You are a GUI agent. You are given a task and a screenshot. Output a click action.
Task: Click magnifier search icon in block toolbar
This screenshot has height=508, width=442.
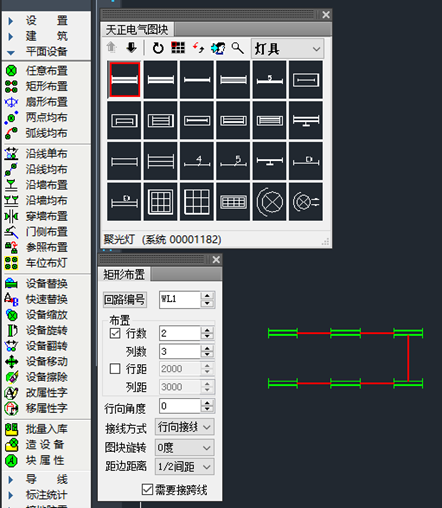238,48
